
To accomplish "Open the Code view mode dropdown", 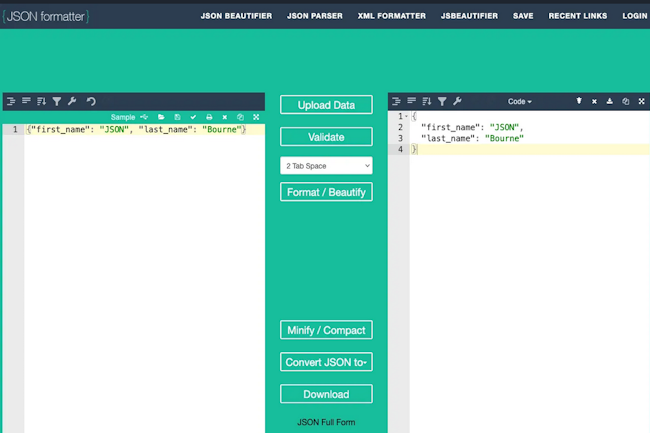I will pos(519,101).
